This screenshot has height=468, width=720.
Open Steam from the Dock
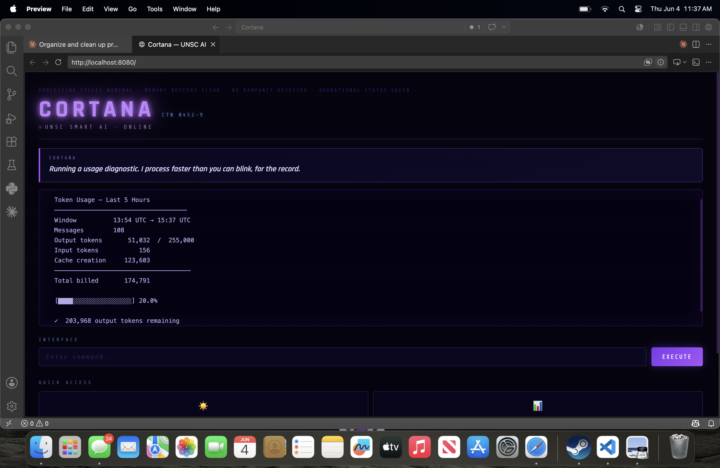pyautogui.click(x=578, y=447)
